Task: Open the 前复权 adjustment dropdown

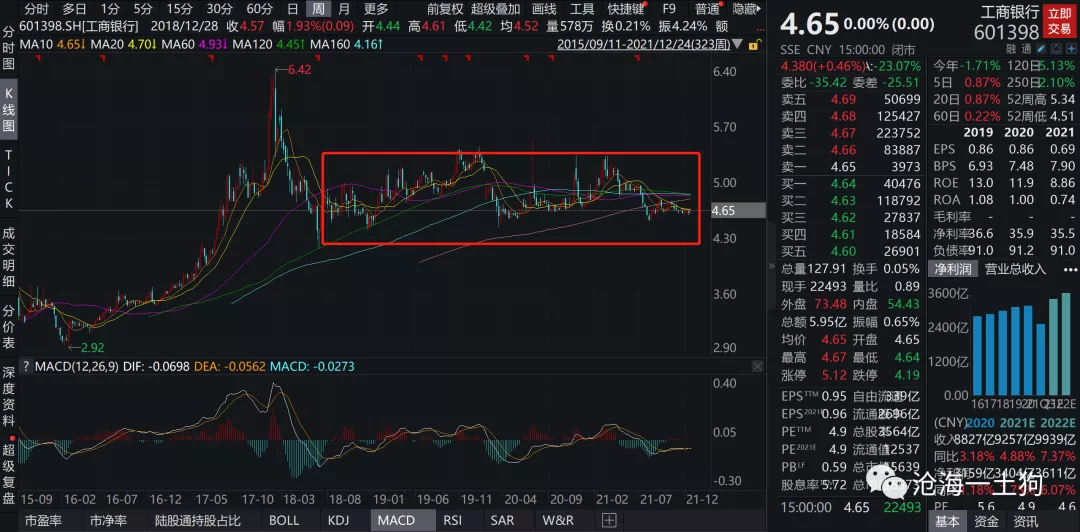Action: (x=445, y=9)
